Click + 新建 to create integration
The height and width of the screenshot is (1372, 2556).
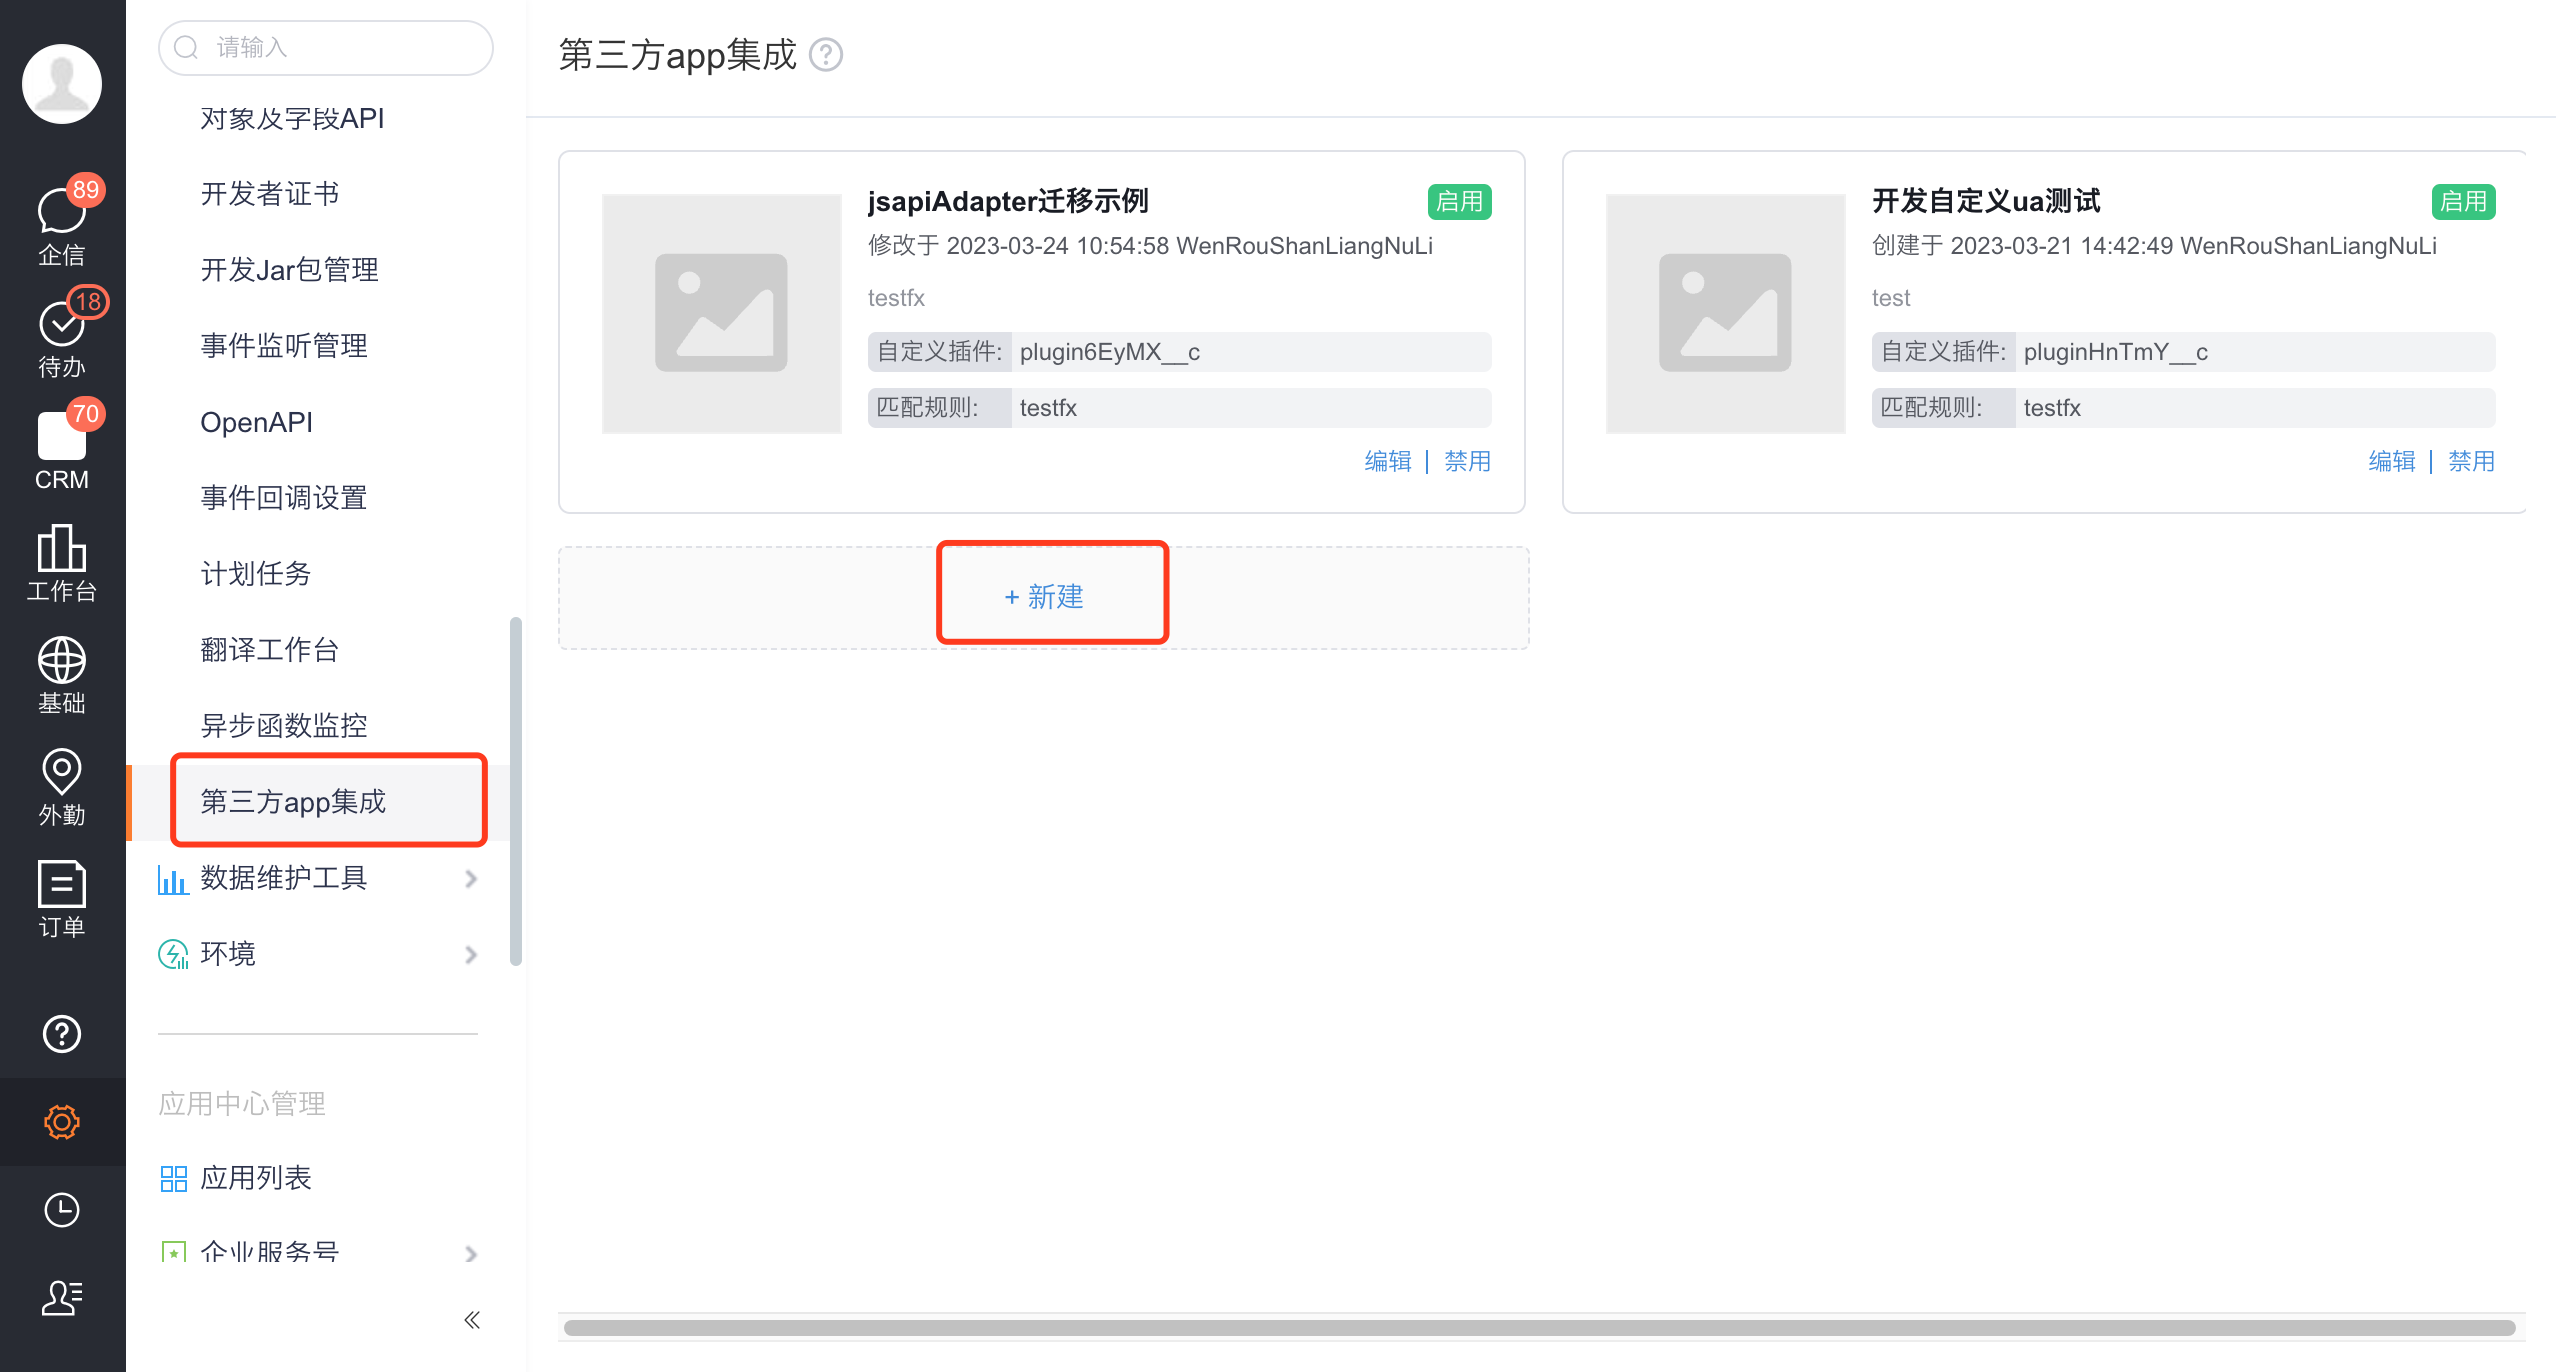(x=1044, y=597)
